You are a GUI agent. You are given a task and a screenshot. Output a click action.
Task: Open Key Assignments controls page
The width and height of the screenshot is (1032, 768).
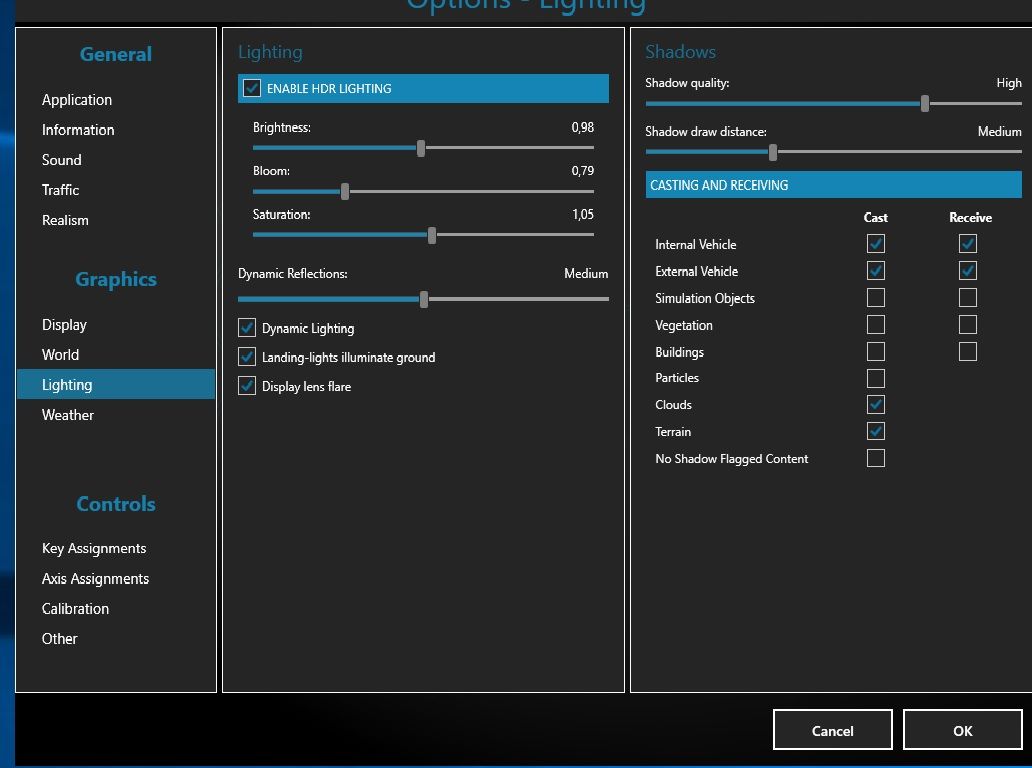coord(94,549)
